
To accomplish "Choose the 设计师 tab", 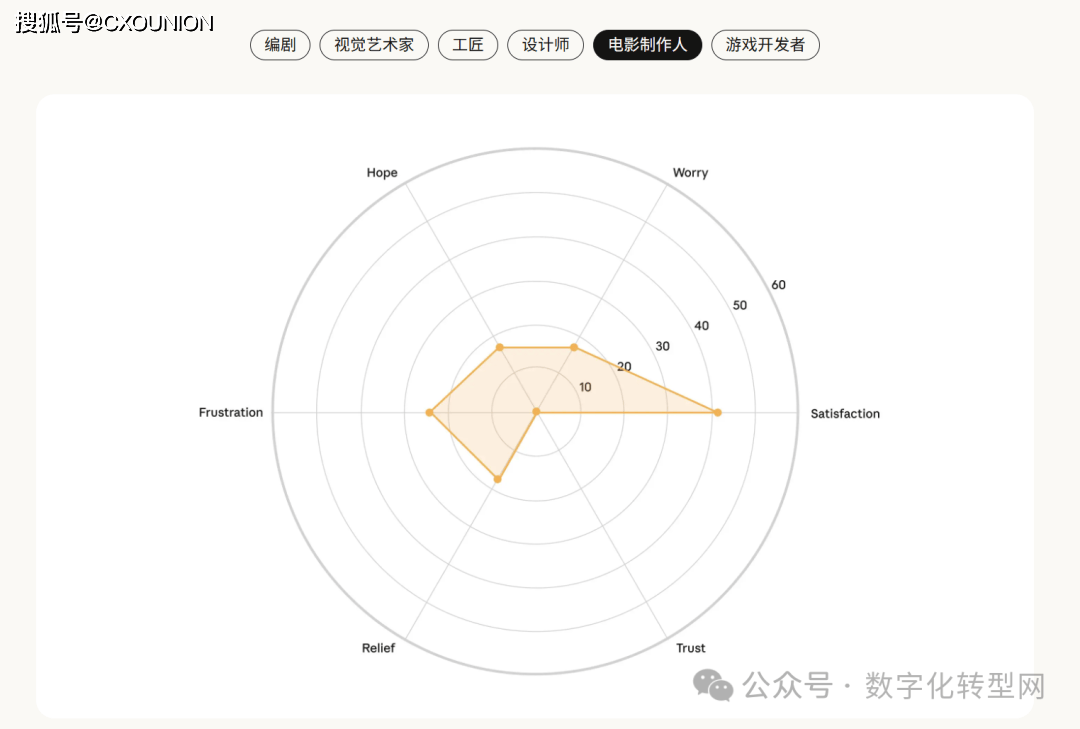I will pos(546,45).
